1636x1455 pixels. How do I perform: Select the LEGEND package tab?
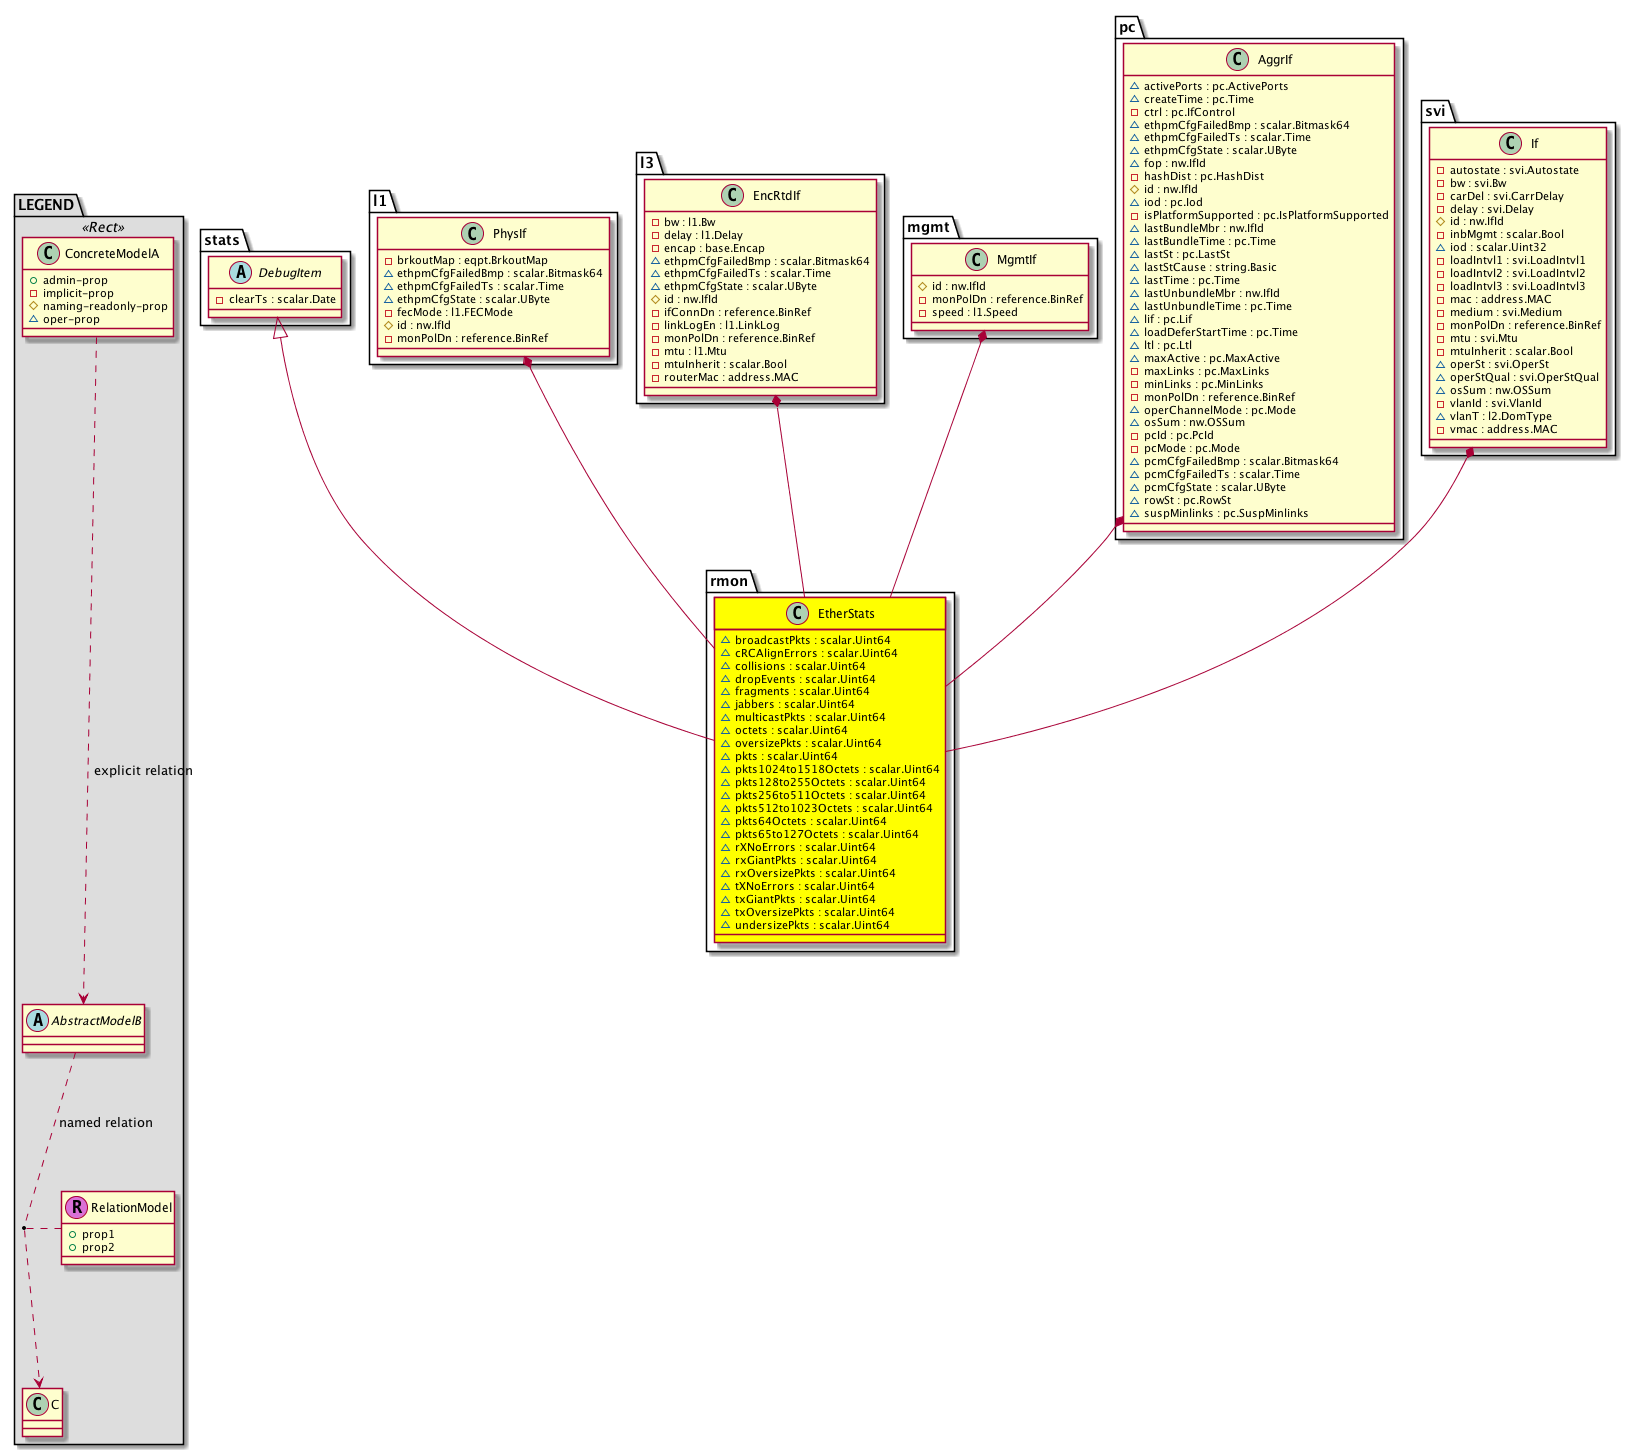click(x=46, y=205)
